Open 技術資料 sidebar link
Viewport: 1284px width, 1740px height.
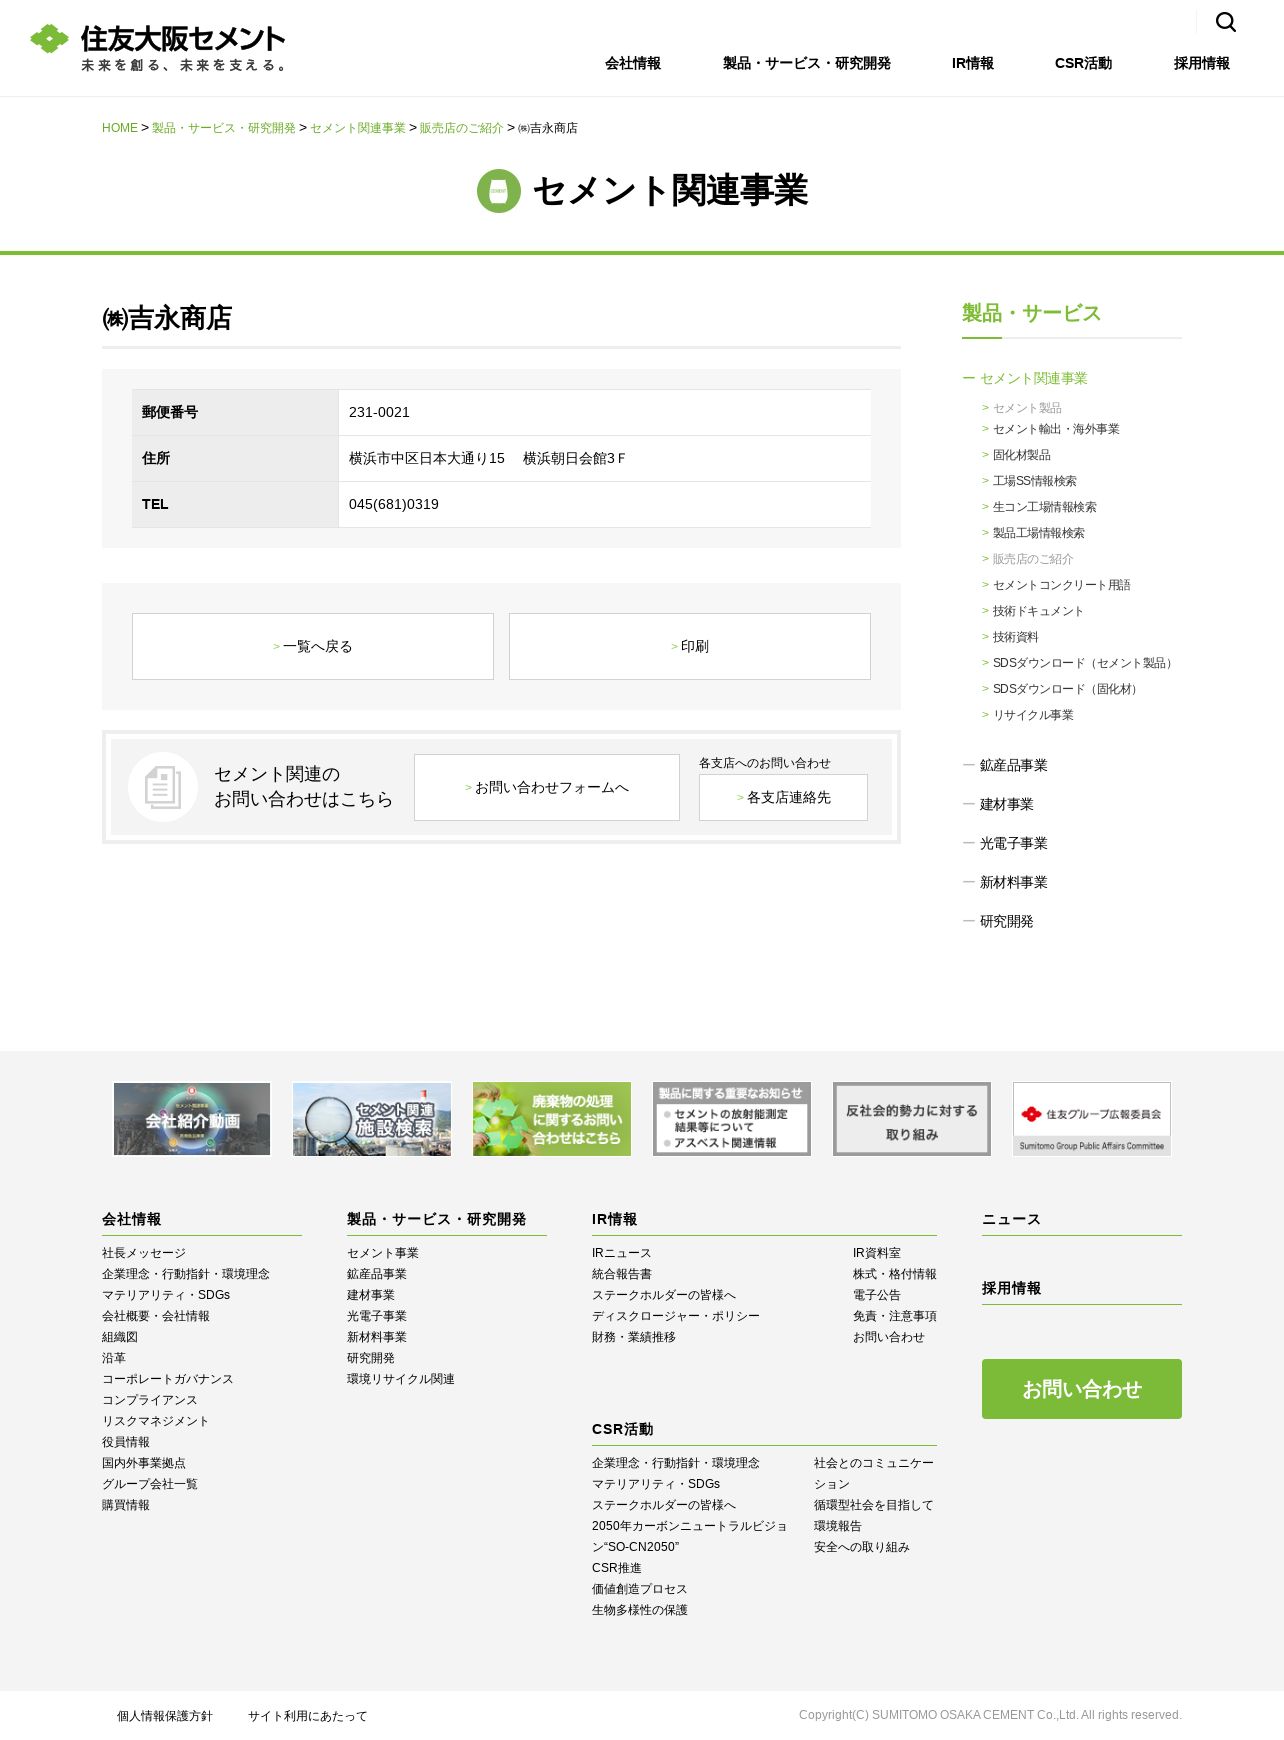[1015, 637]
